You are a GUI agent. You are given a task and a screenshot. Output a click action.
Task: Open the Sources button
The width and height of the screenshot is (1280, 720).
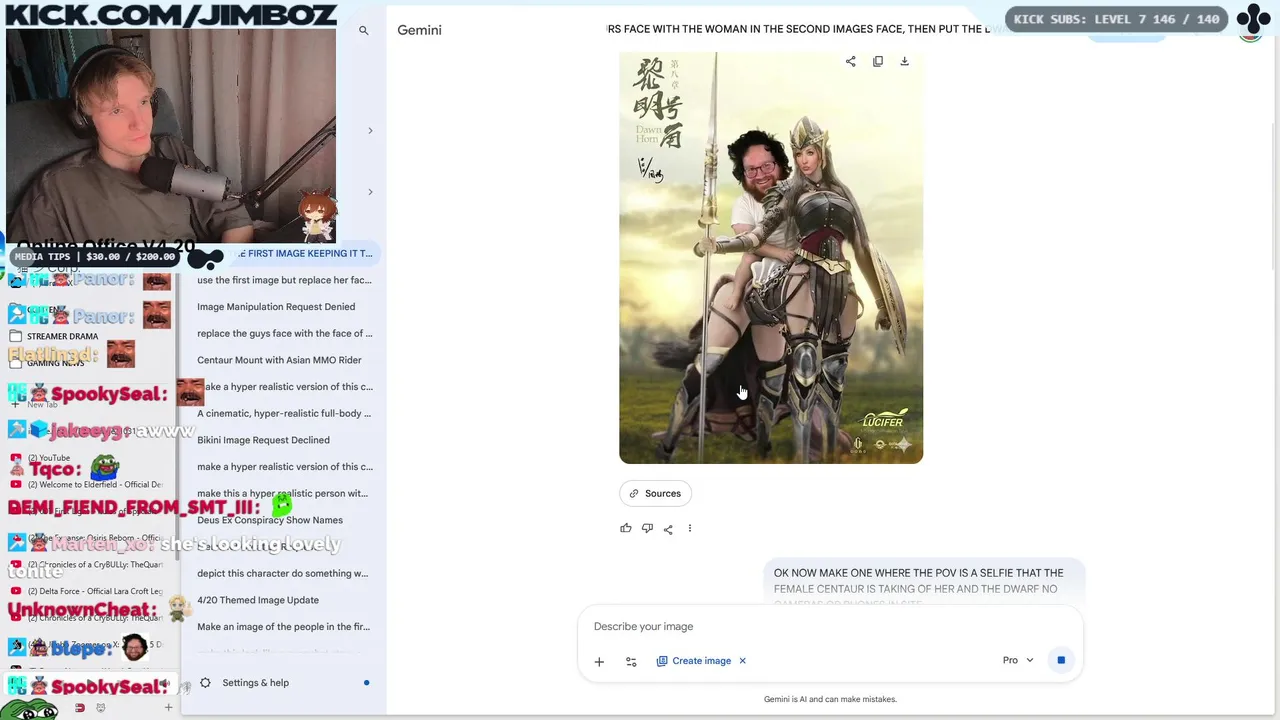tap(655, 493)
